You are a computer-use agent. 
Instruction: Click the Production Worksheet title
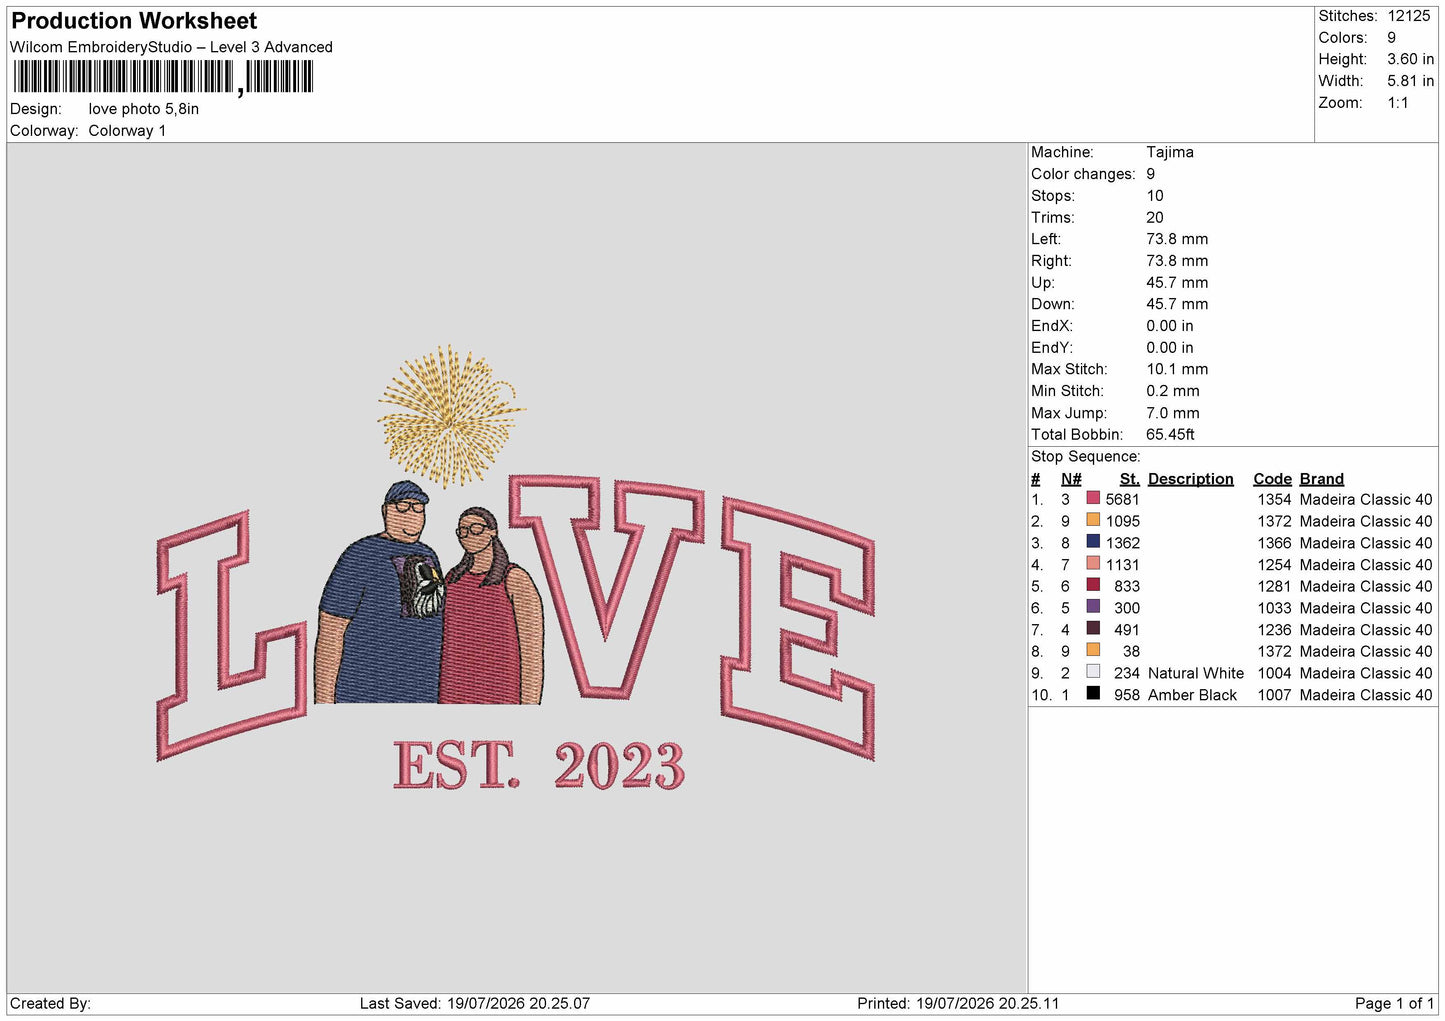point(134,21)
